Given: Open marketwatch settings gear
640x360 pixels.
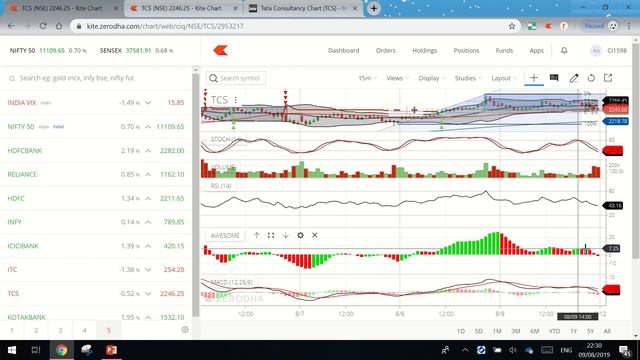Looking at the screenshot, I should tap(185, 329).
